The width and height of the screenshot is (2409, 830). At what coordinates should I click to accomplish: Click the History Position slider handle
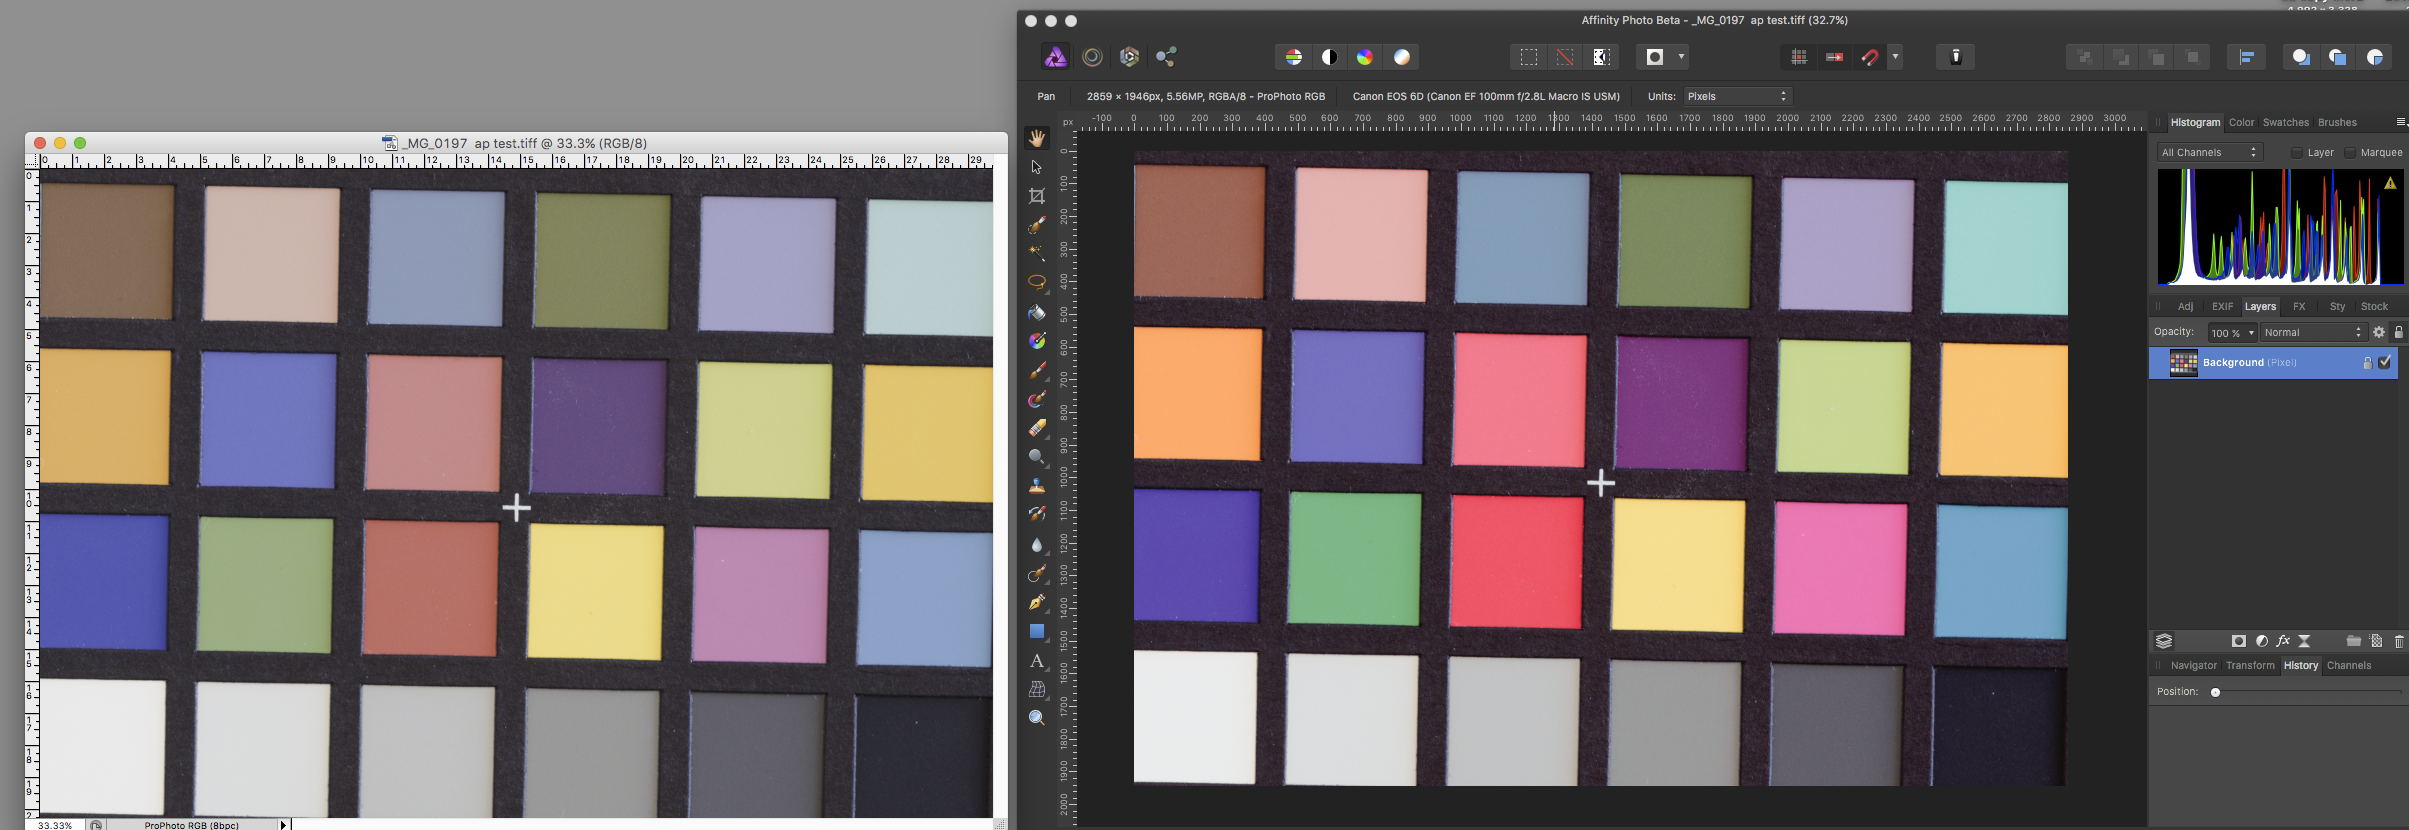(2216, 692)
